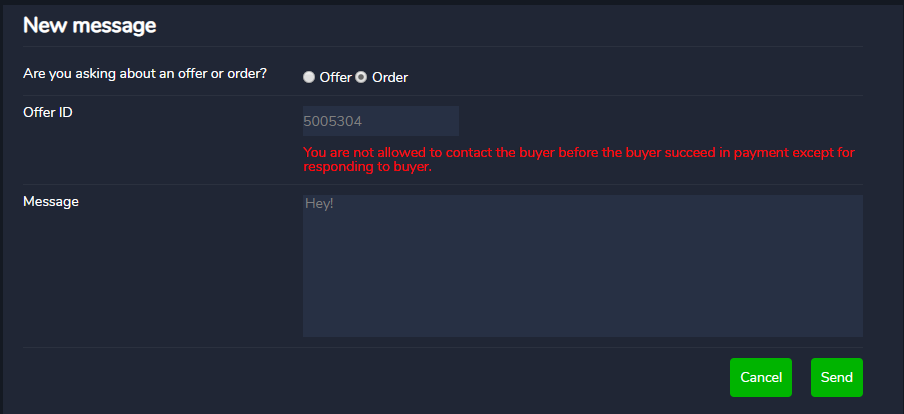This screenshot has width=904, height=414.
Task: Click "responding to buyer." in red warning
Action: point(367,167)
